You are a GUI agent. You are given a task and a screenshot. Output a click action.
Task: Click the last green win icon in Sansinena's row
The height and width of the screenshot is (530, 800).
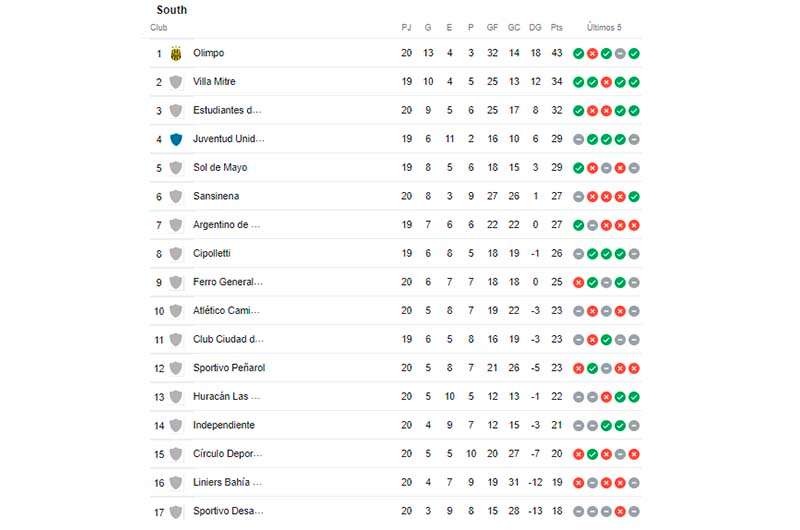[x=634, y=196]
